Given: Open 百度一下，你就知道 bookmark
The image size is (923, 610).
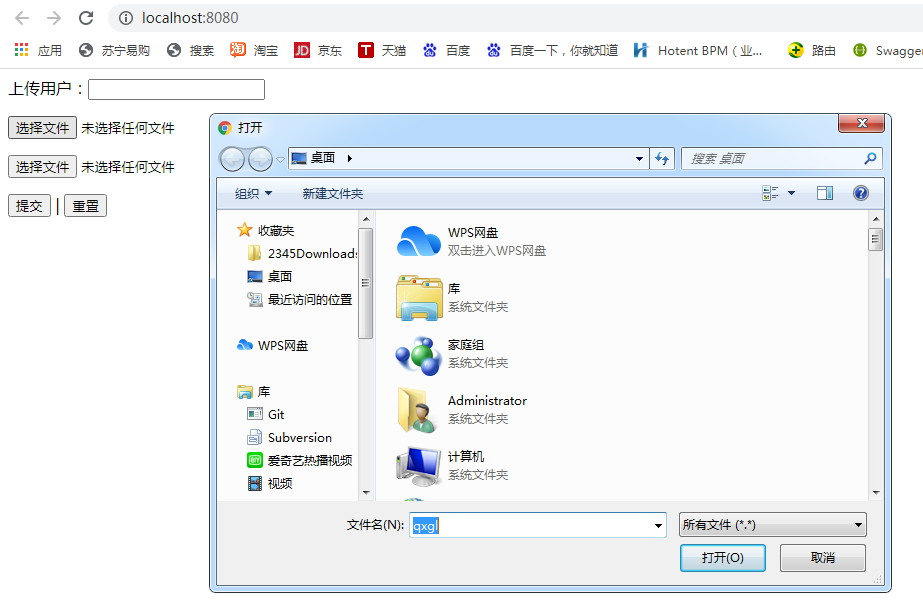Looking at the screenshot, I should point(552,51).
